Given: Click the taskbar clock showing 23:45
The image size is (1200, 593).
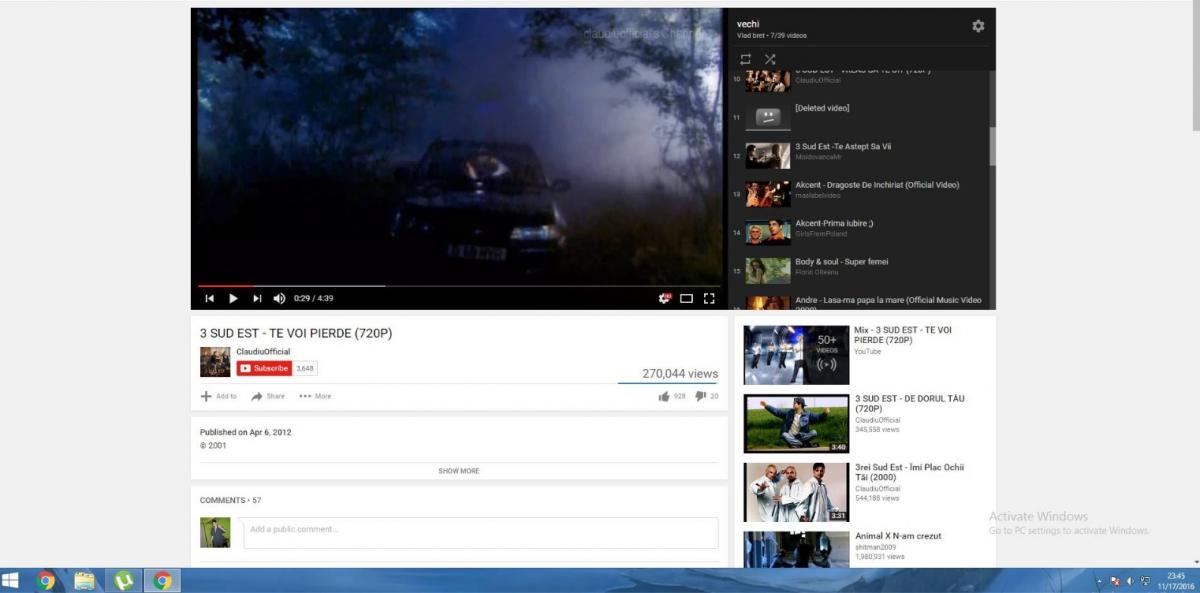Looking at the screenshot, I should click(1175, 580).
